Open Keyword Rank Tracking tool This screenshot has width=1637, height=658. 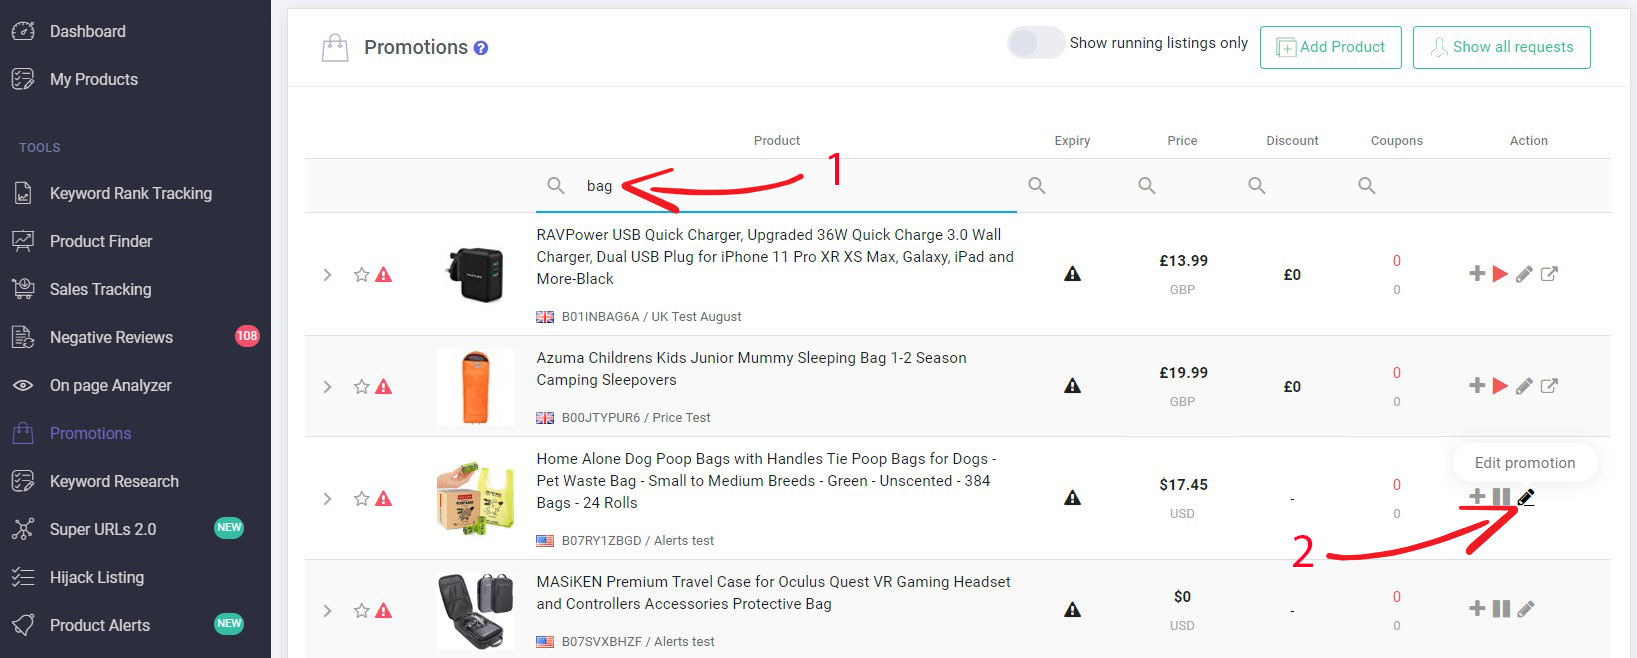click(131, 193)
